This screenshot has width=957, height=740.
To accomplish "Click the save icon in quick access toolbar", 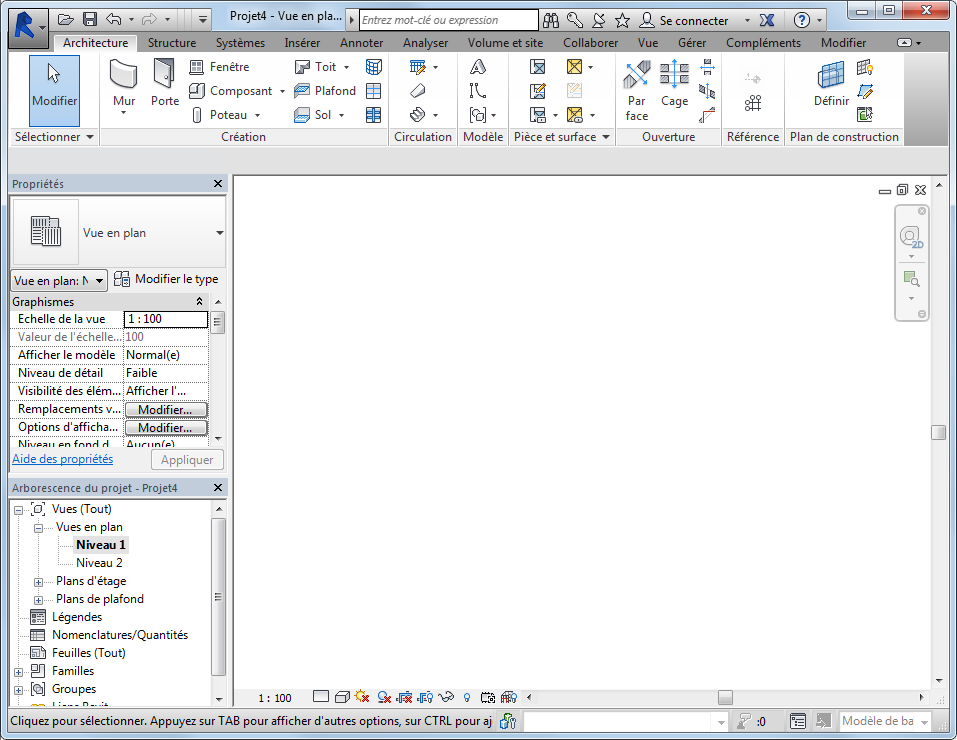I will tap(90, 20).
